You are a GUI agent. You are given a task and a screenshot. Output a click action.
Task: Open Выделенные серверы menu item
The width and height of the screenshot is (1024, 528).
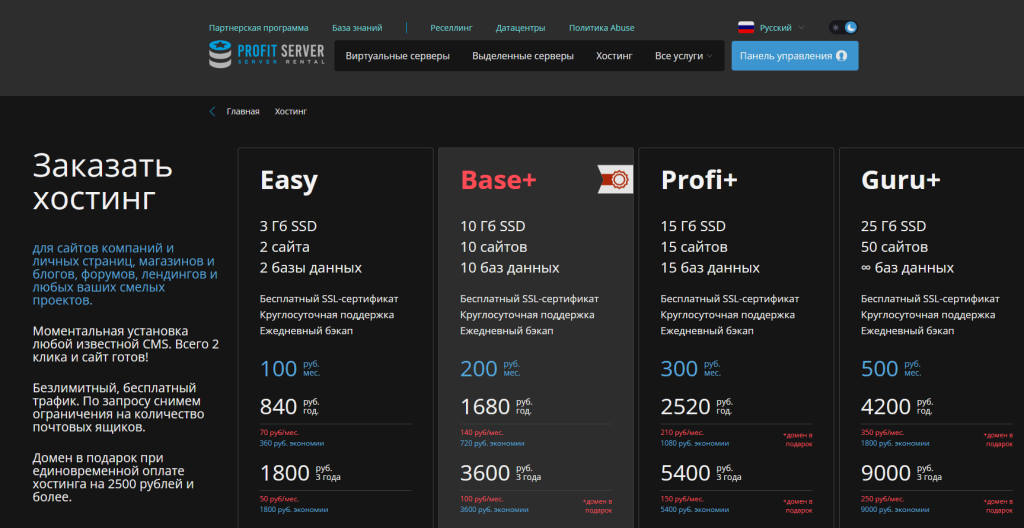(x=523, y=56)
